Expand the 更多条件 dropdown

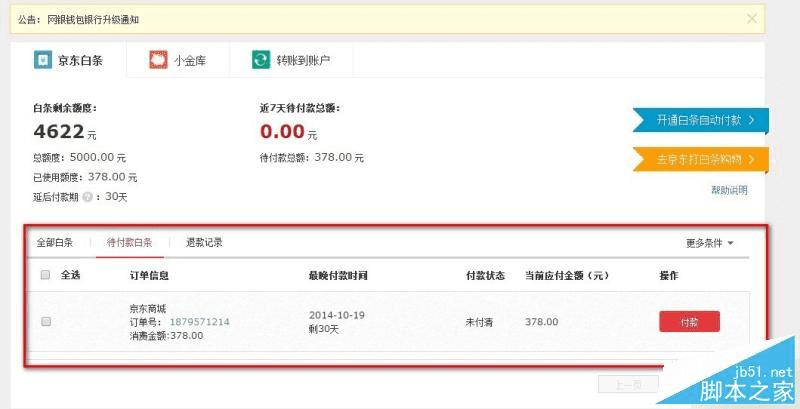710,243
